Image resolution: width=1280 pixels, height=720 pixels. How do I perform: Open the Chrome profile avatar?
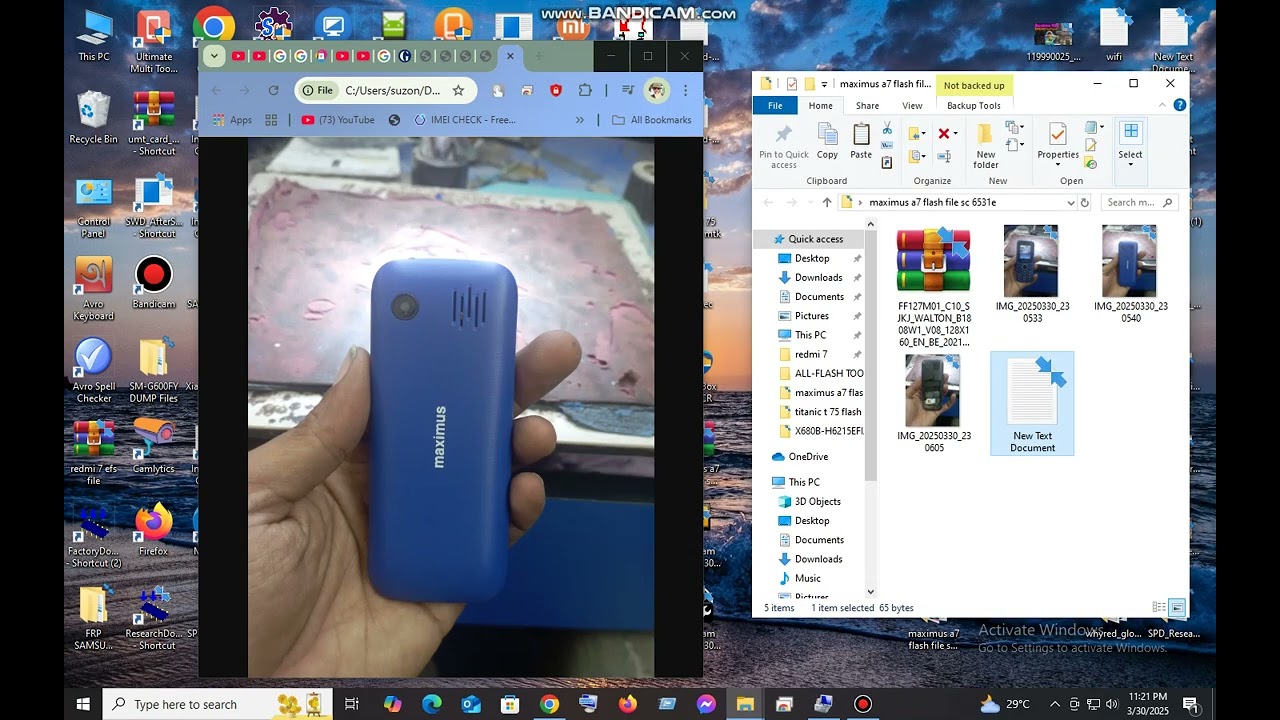pyautogui.click(x=656, y=90)
